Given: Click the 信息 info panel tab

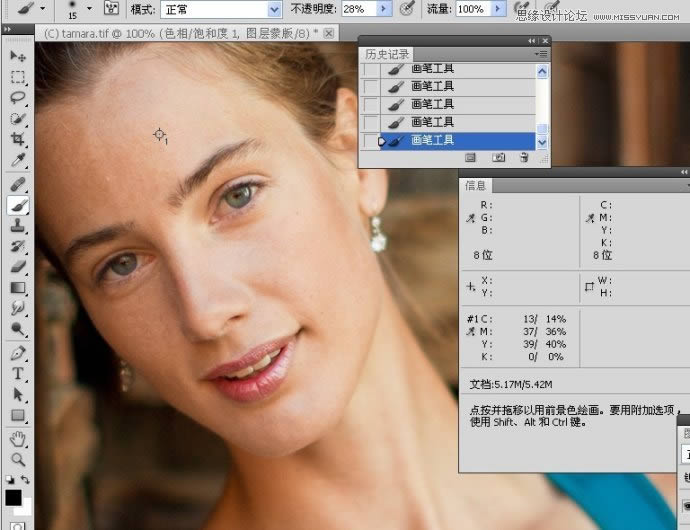Looking at the screenshot, I should click(476, 184).
